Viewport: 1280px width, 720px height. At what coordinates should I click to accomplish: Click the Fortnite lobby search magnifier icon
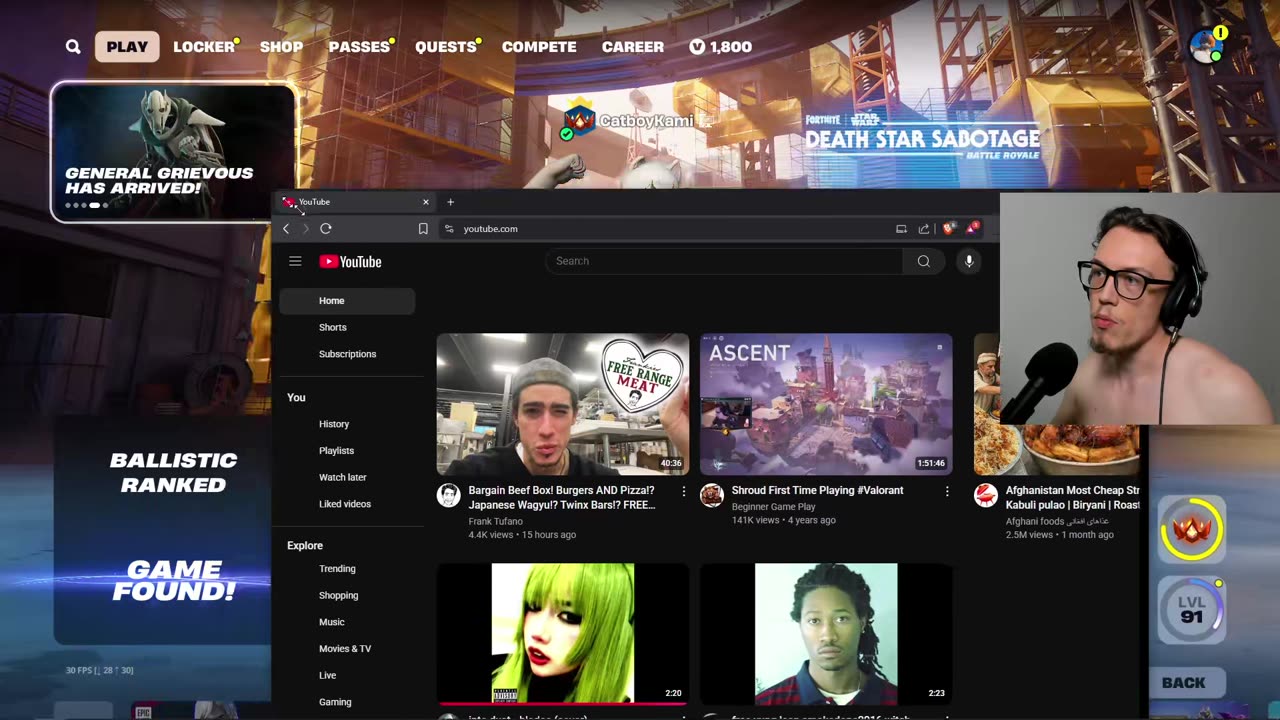tap(73, 46)
